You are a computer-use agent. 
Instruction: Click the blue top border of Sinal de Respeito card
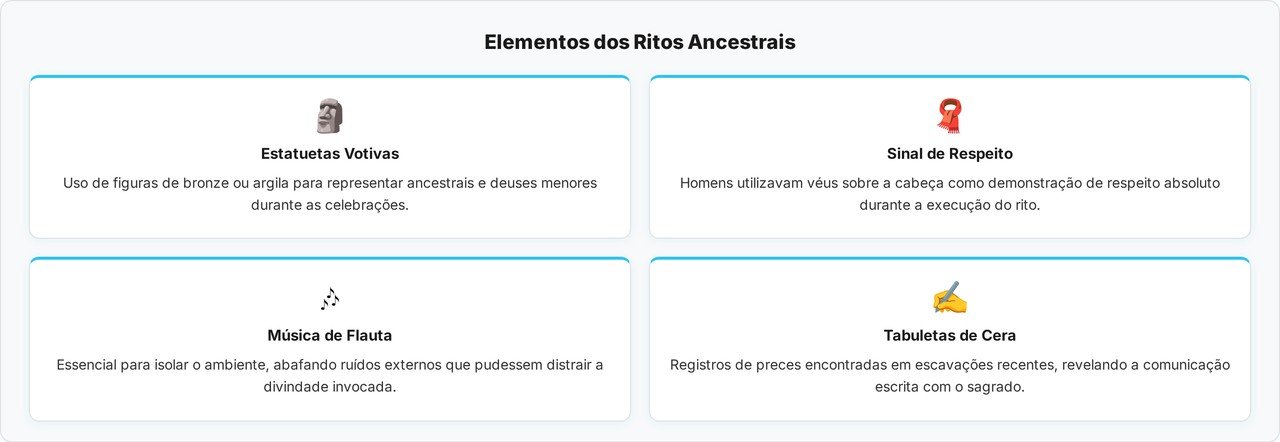coord(949,77)
